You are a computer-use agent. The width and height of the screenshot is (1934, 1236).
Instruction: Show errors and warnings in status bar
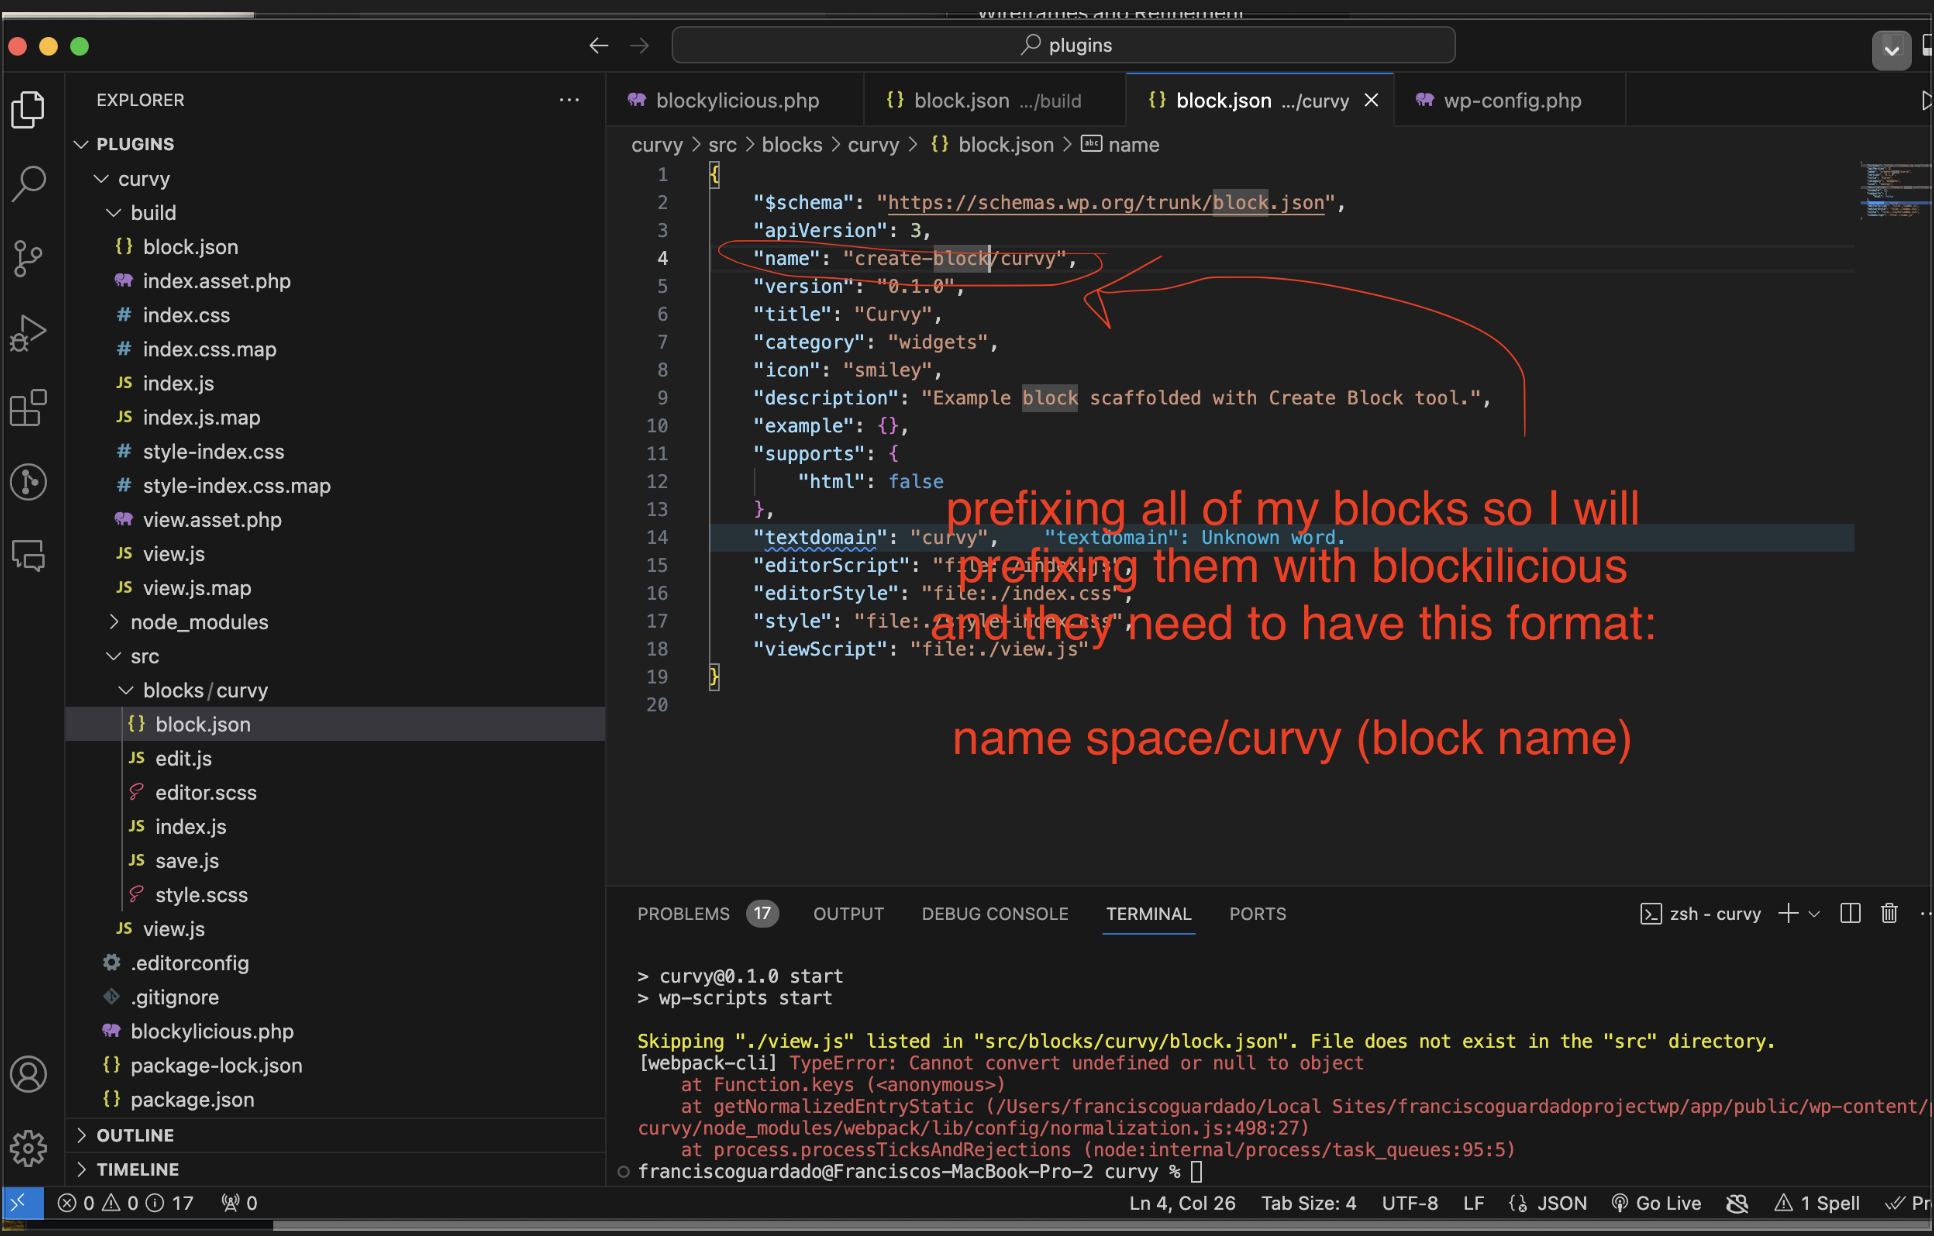point(126,1203)
